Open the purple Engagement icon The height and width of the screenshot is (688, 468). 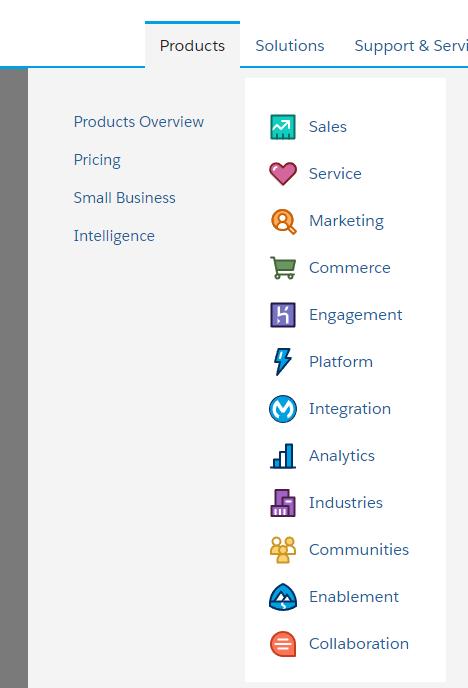pos(283,315)
